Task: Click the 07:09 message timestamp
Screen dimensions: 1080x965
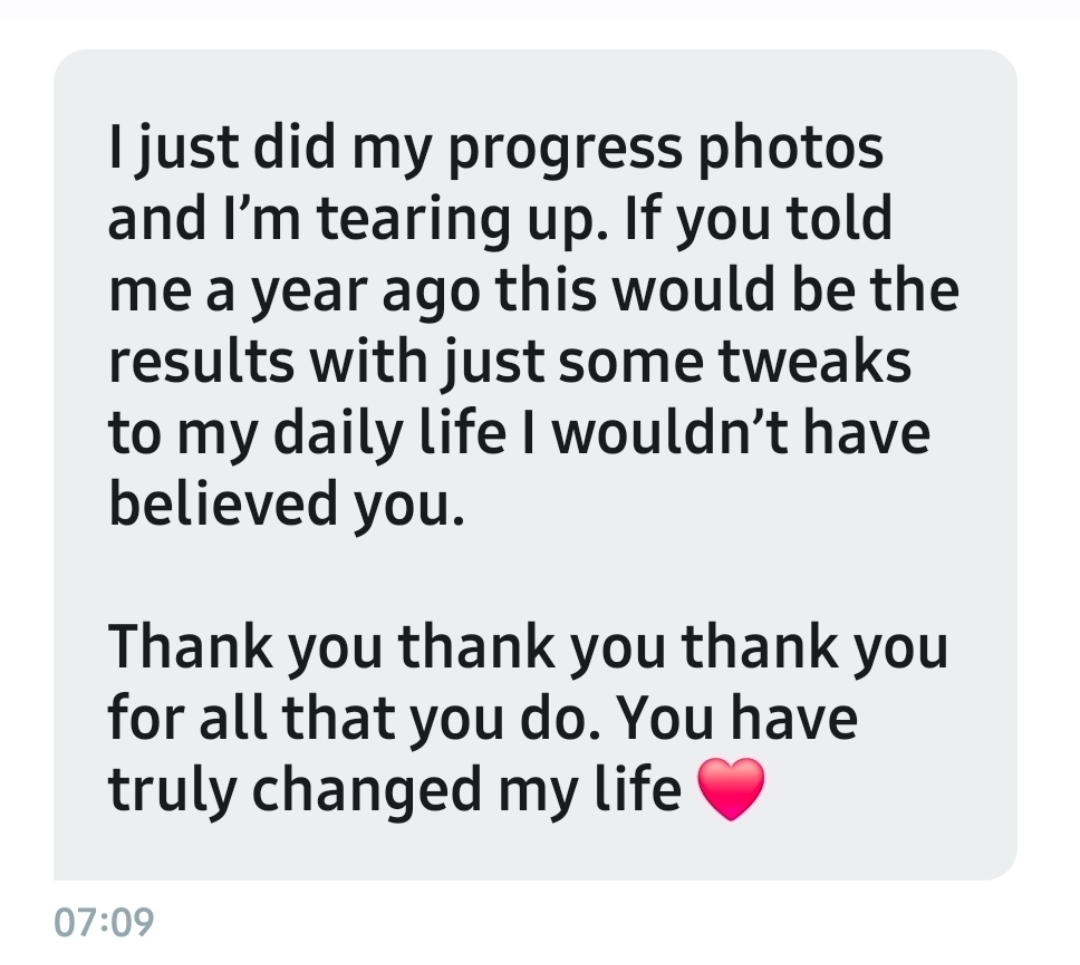Action: coord(104,922)
